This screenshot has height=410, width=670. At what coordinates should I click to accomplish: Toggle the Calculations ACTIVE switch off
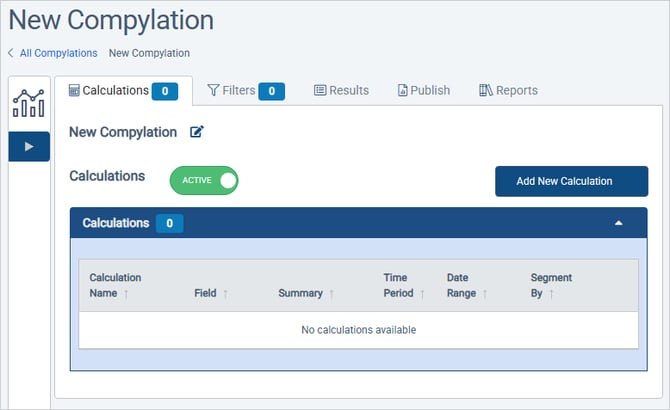pyautogui.click(x=205, y=180)
